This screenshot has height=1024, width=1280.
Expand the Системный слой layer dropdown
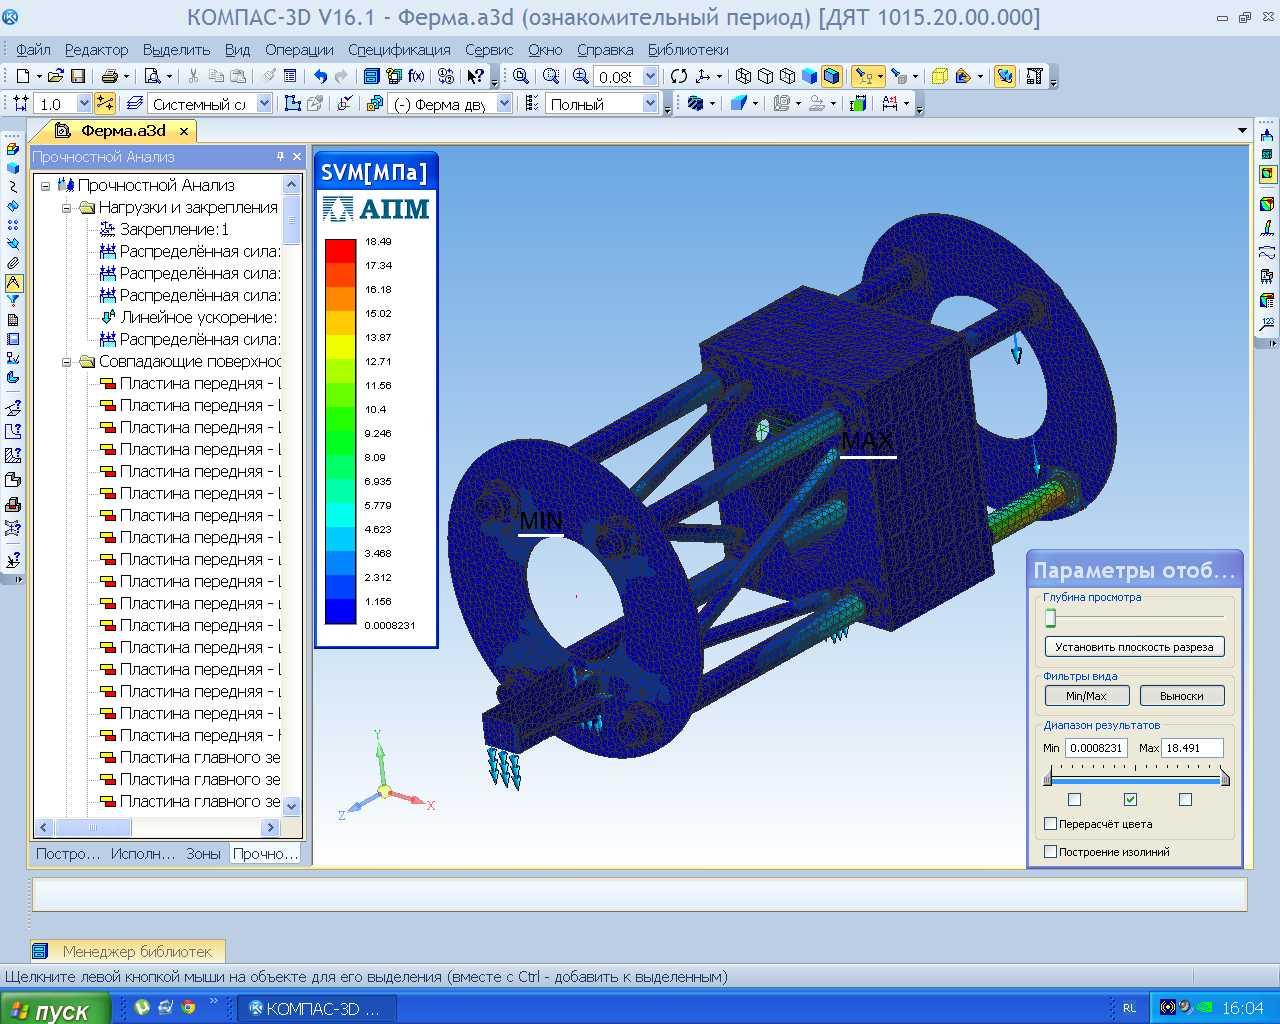tap(264, 104)
